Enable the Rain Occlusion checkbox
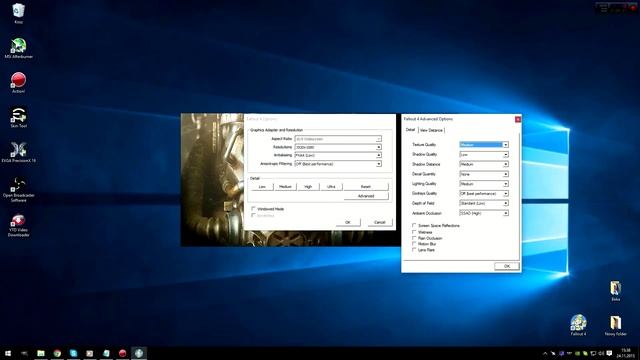This screenshot has height=360, width=640. (x=414, y=238)
